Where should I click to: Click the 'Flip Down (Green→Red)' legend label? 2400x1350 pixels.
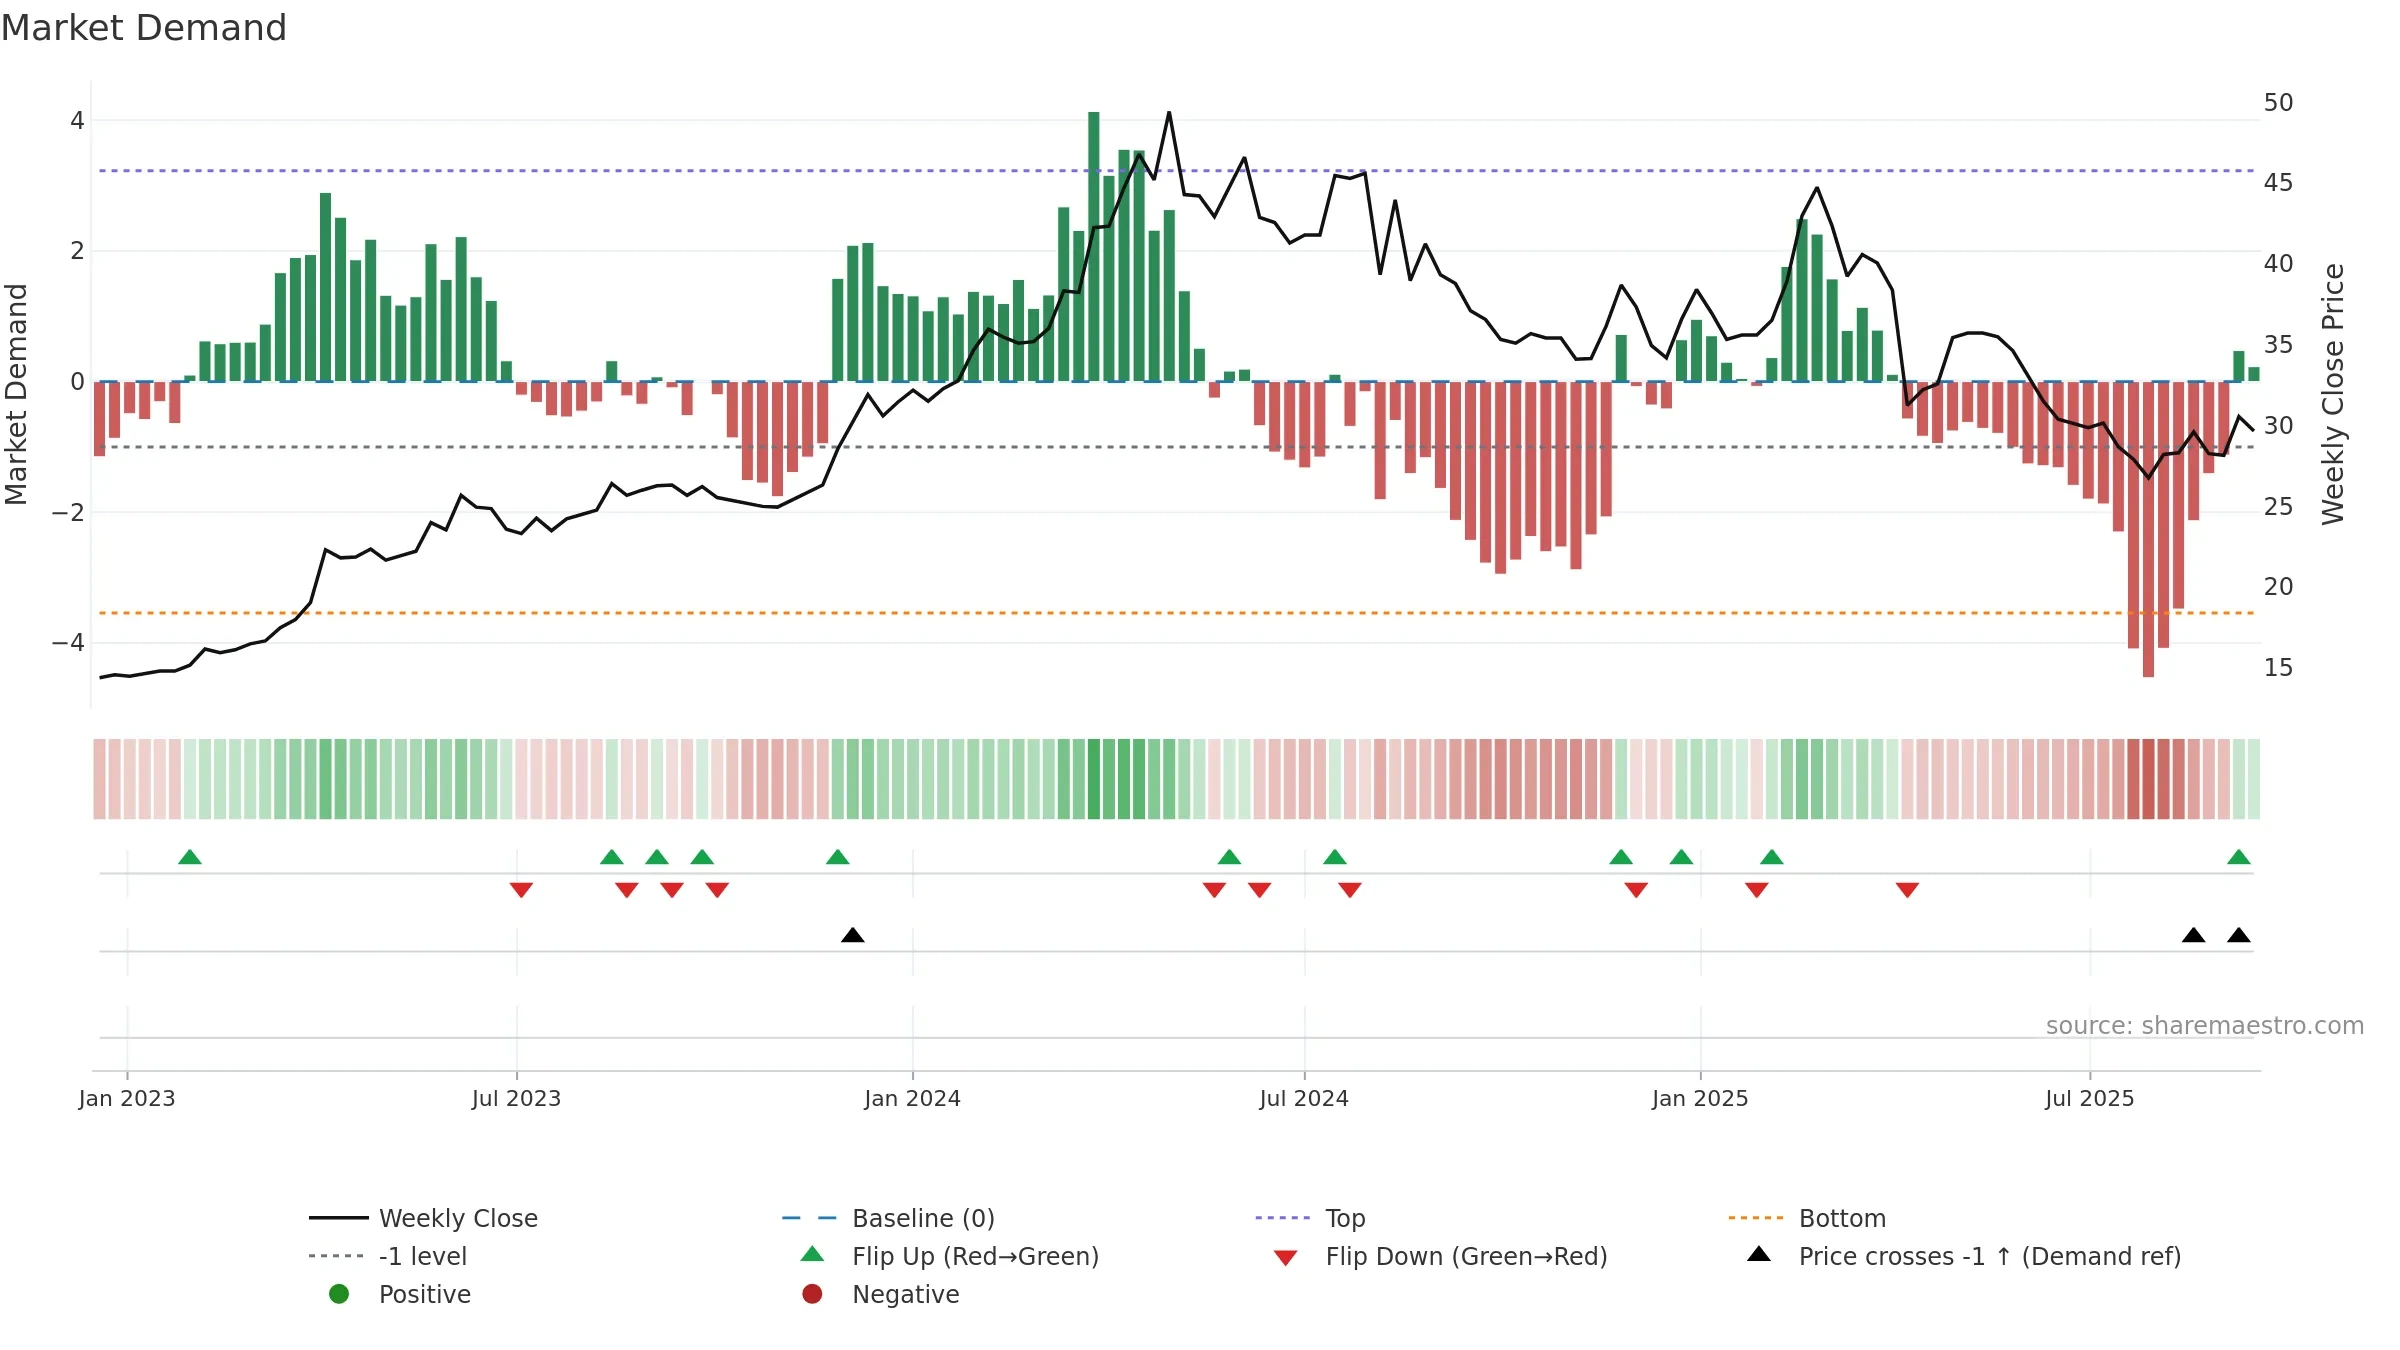tap(1466, 1256)
